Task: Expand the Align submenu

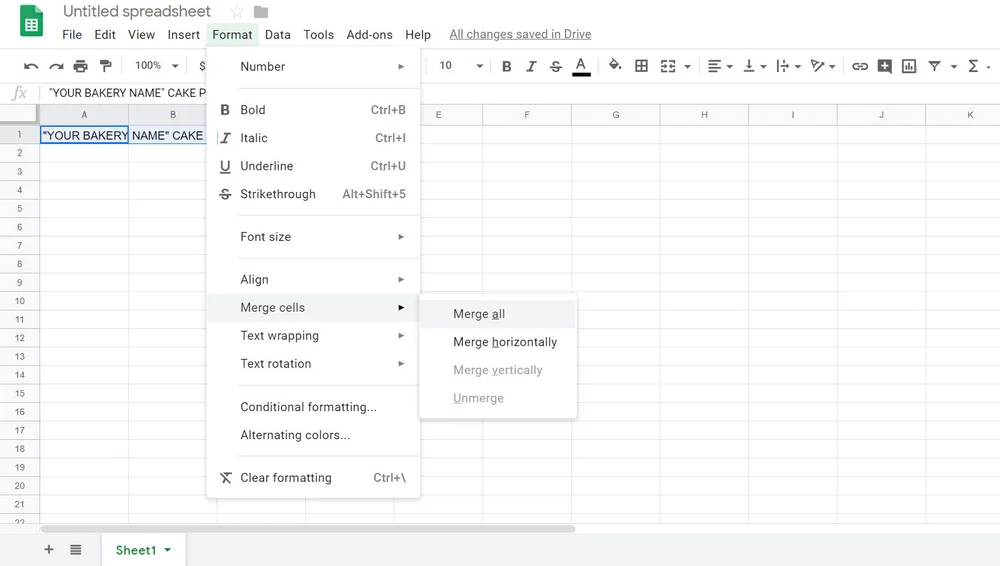Action: [313, 279]
